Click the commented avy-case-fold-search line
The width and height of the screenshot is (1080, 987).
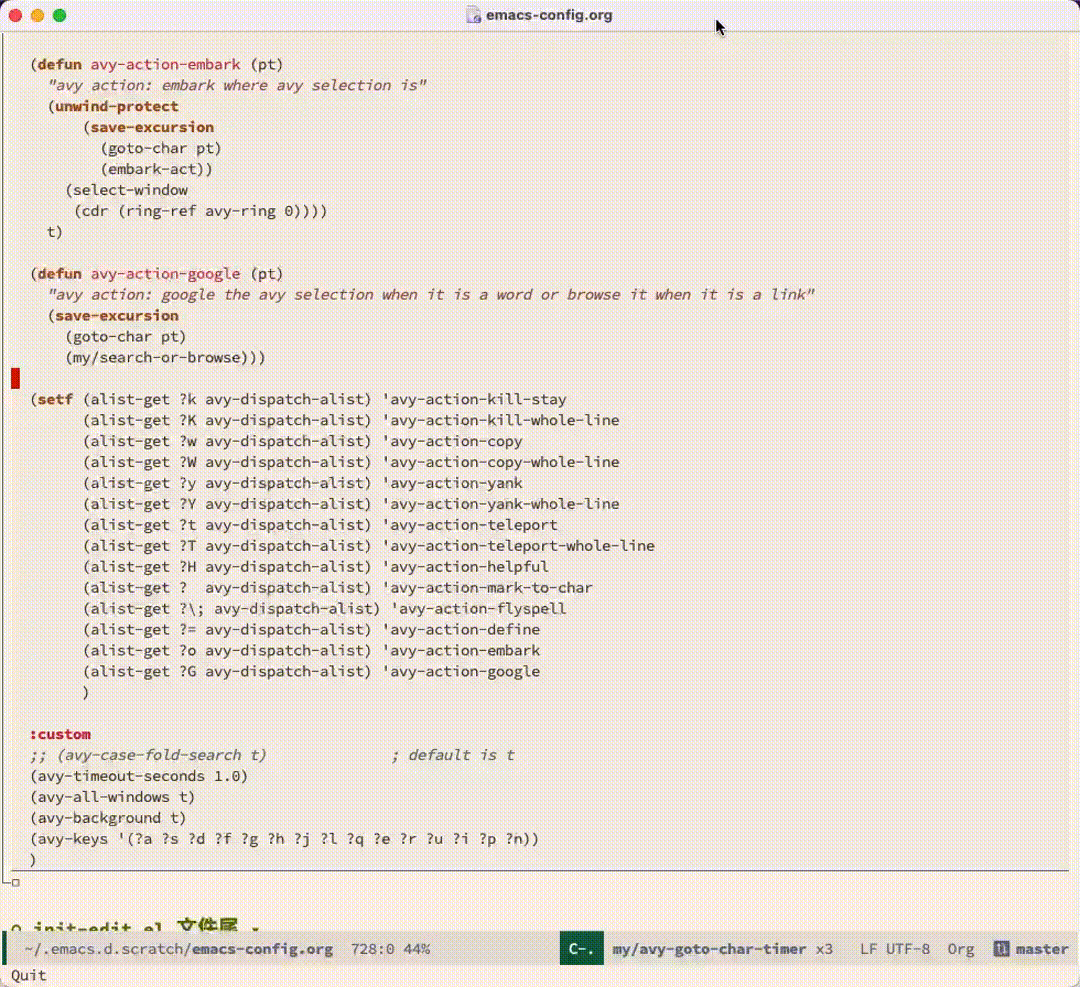[x=148, y=756]
